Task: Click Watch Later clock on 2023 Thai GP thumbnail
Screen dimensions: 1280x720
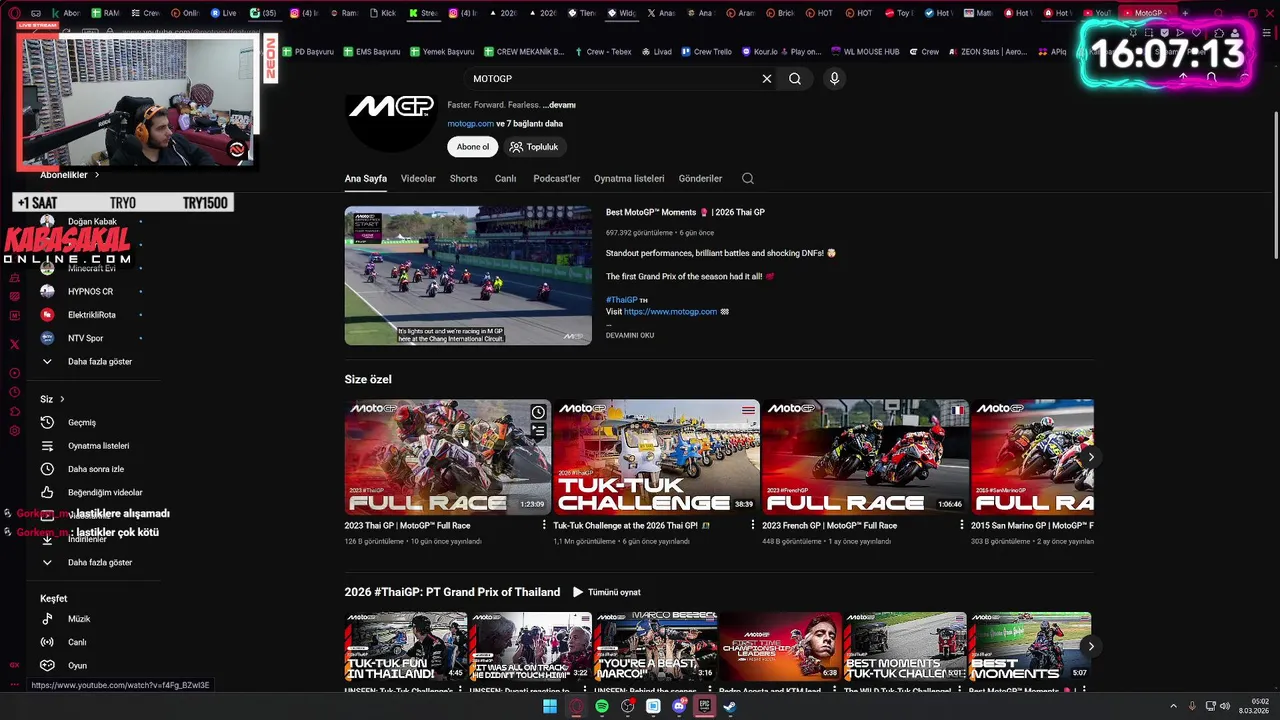Action: pos(538,412)
